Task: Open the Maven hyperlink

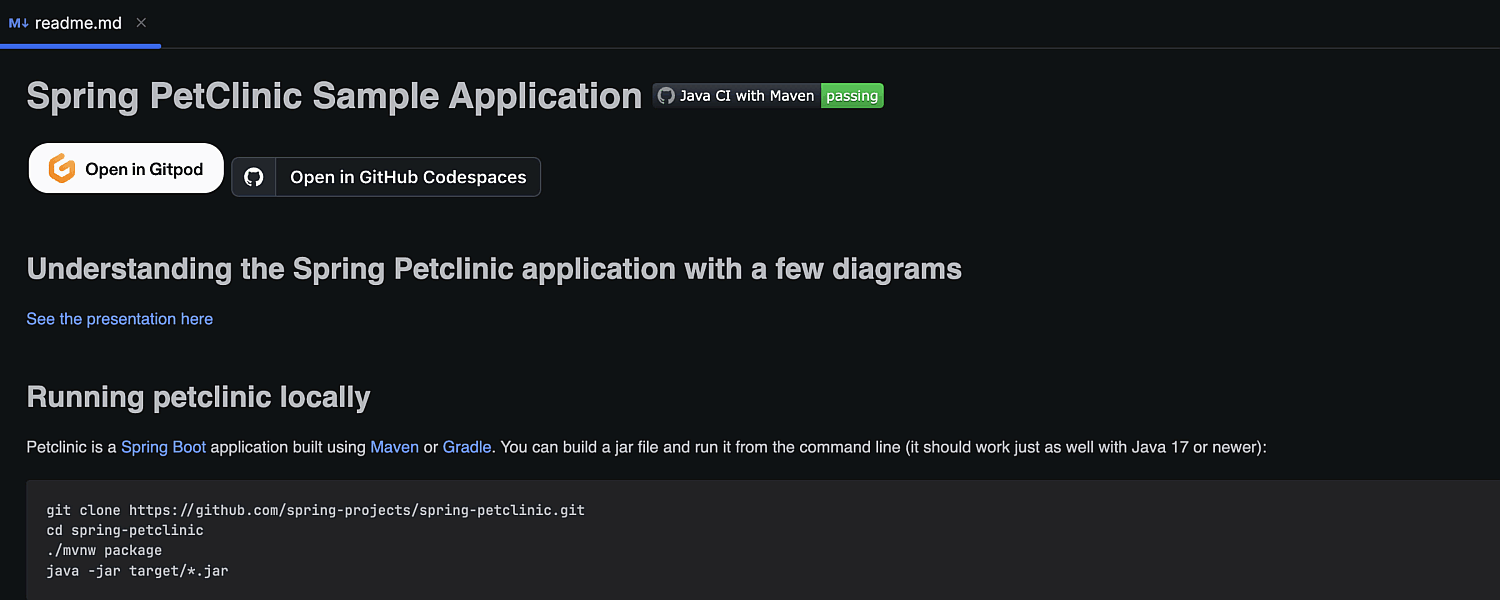Action: click(394, 447)
